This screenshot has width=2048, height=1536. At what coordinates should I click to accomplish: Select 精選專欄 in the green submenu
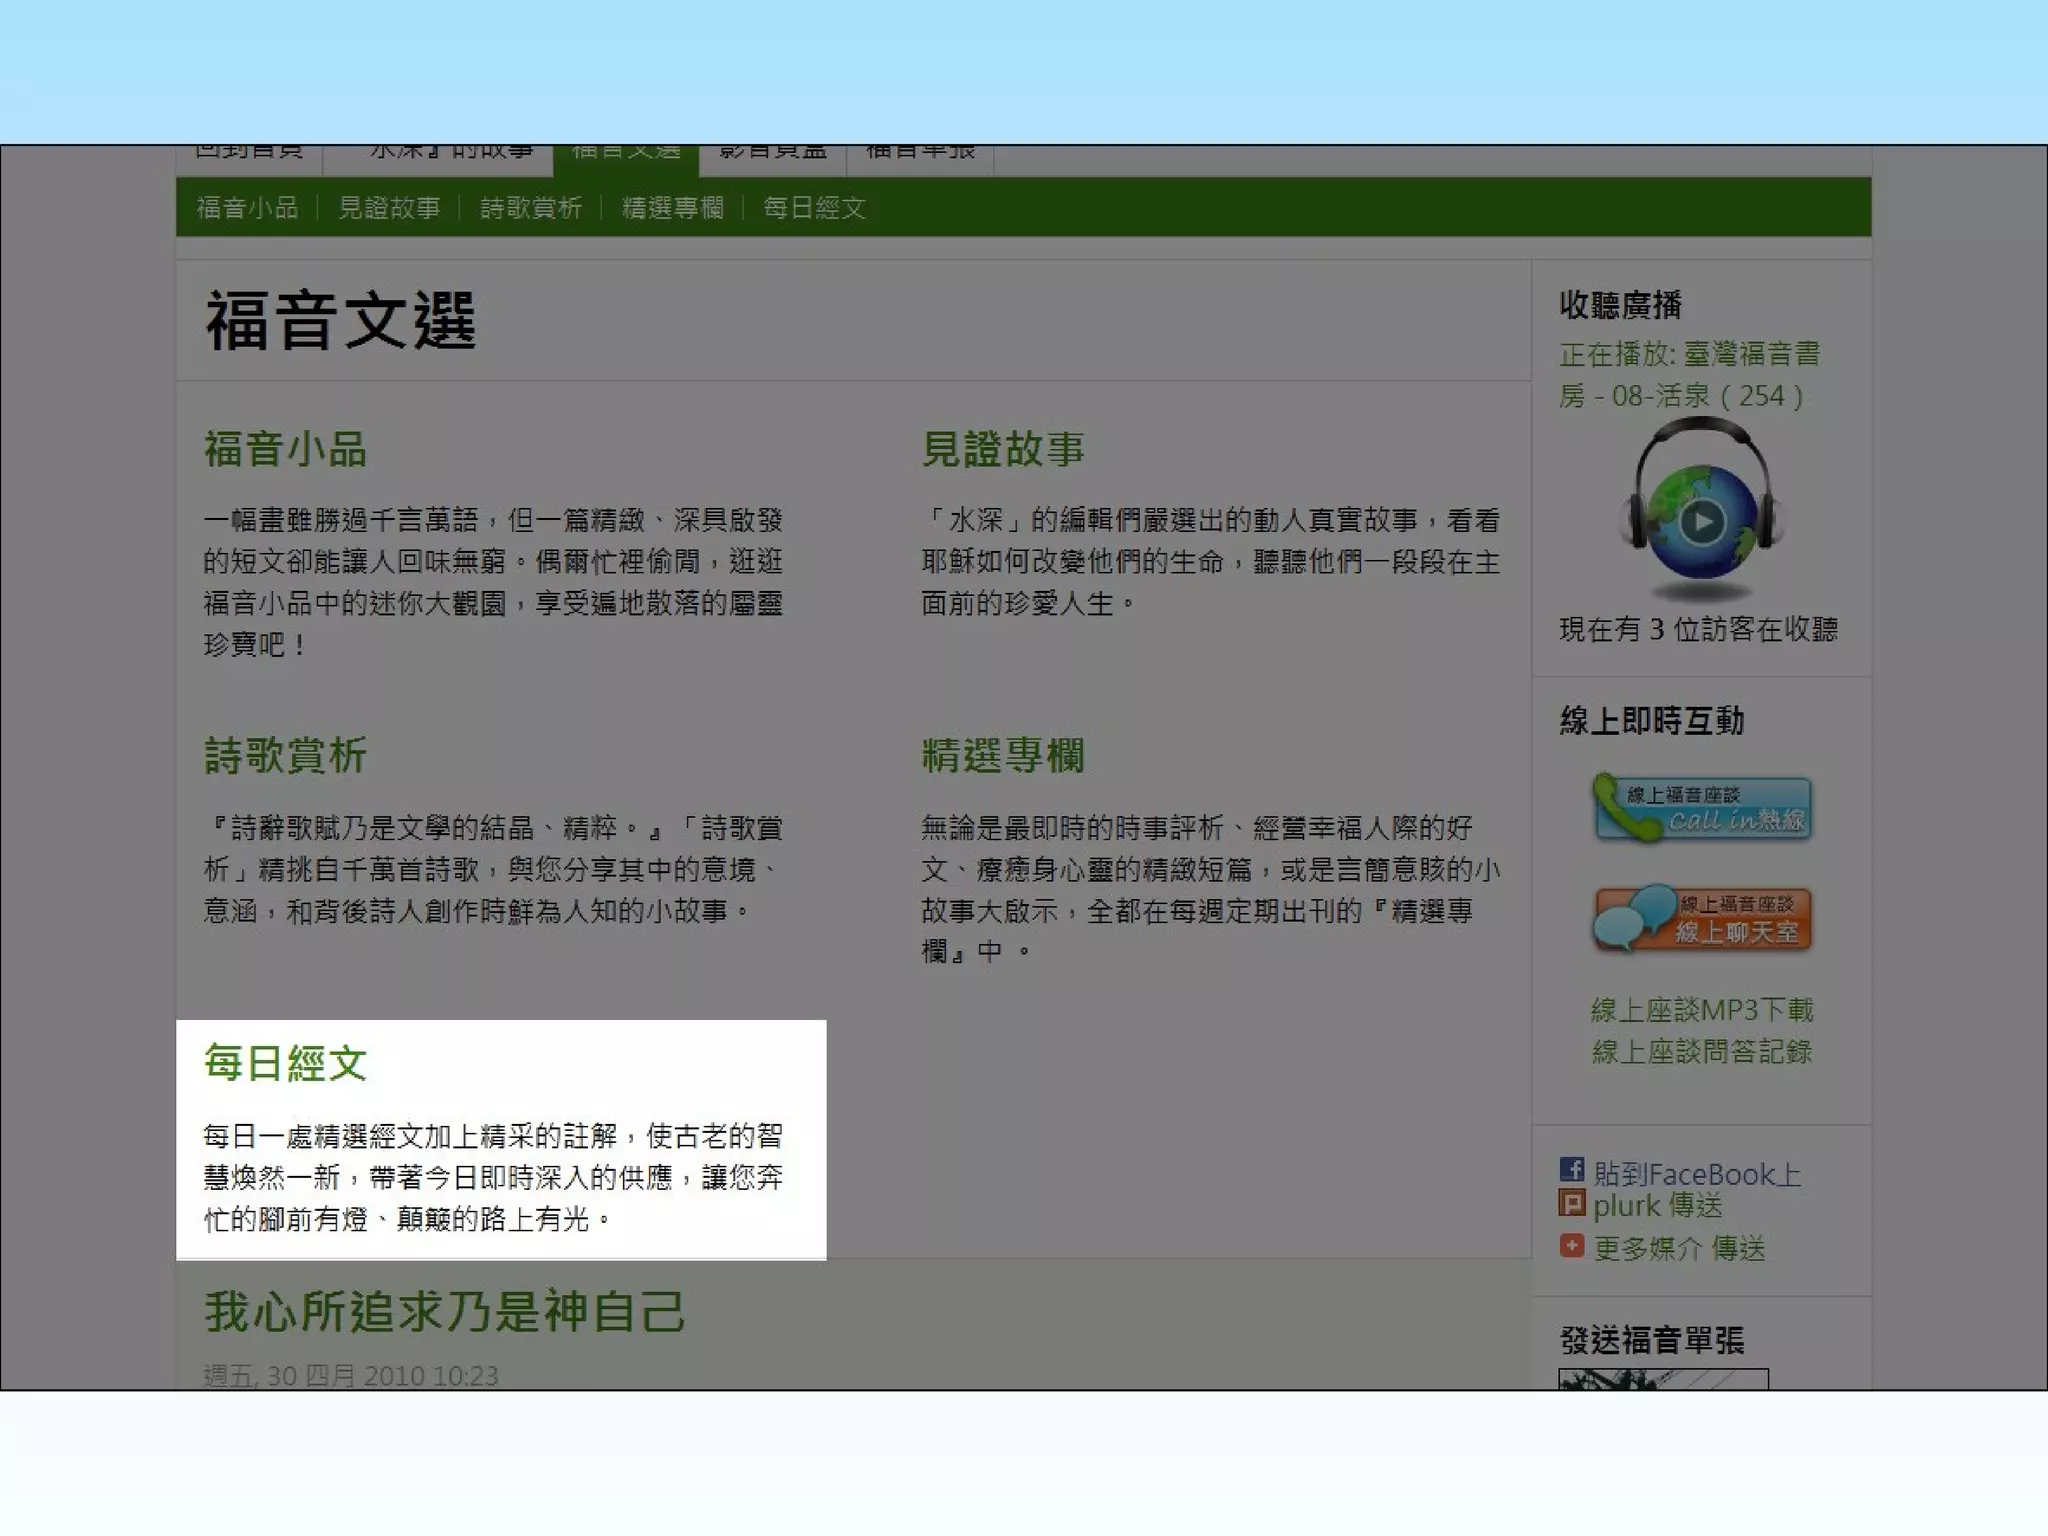click(673, 208)
